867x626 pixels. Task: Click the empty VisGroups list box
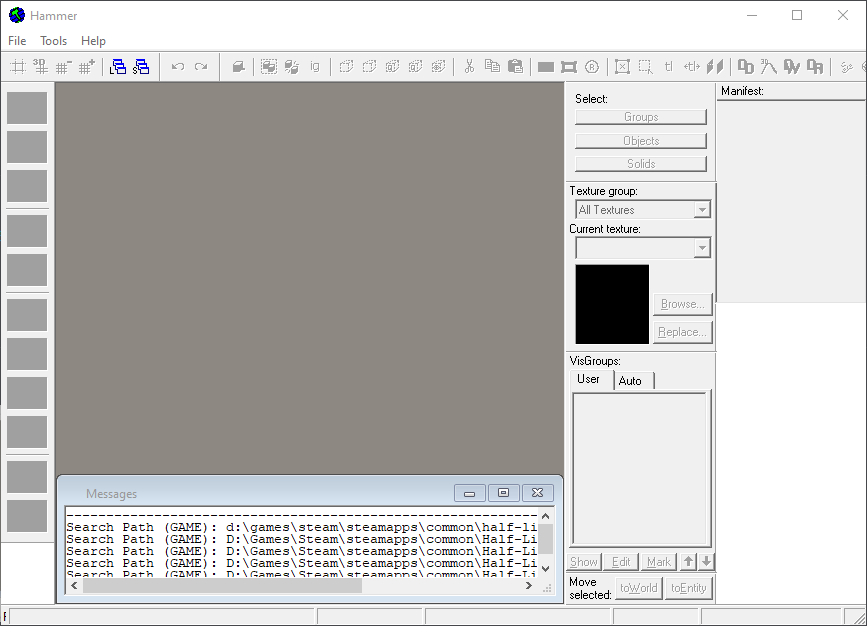[640, 469]
